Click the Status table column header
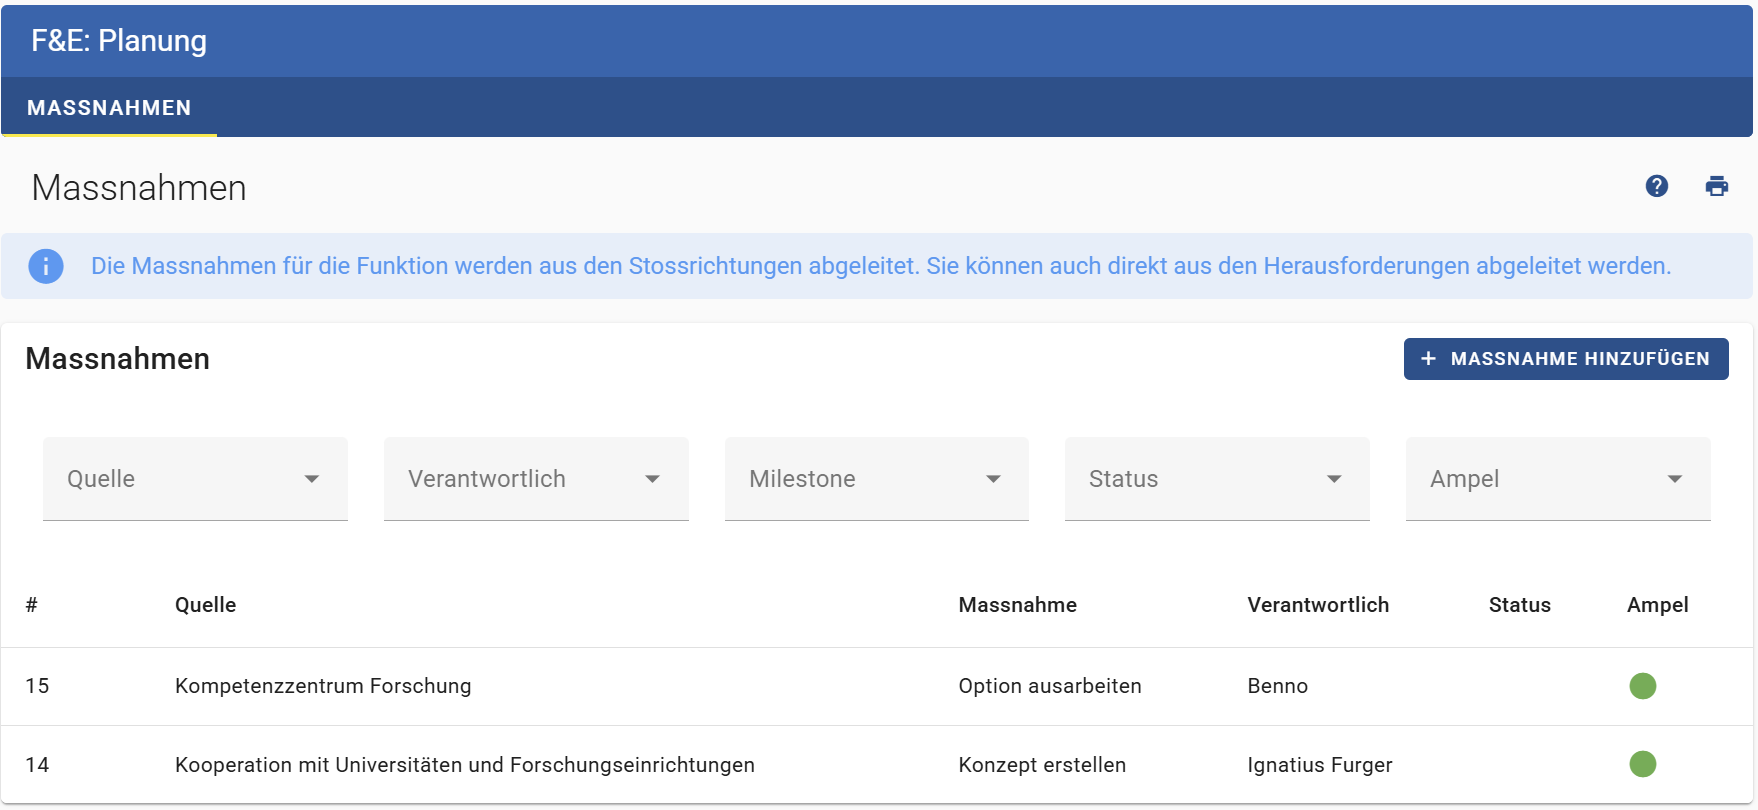Viewport: 1758px width, 810px height. coord(1520,605)
